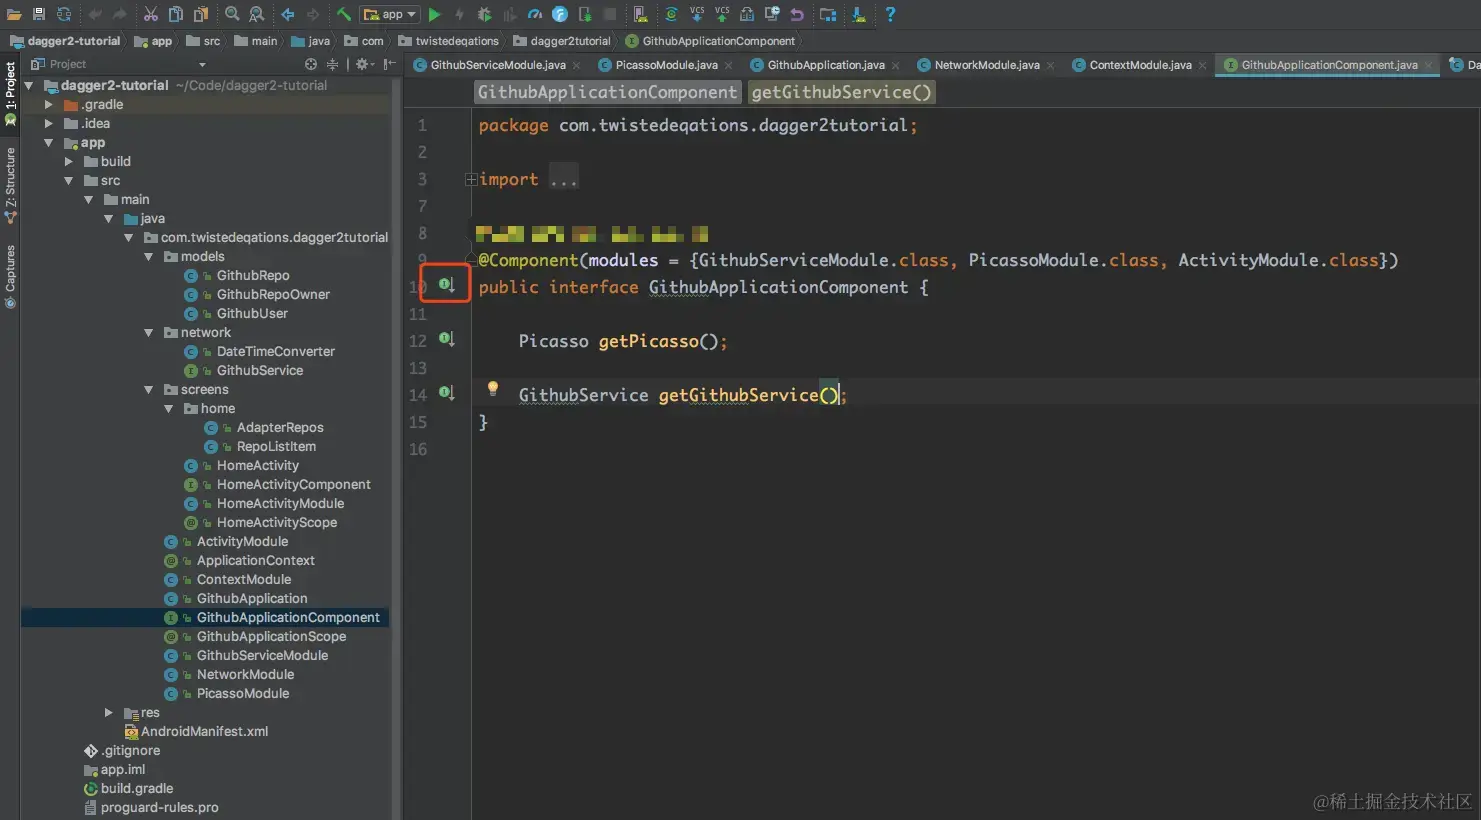Close the NetworkModule.java tab
Screen dimensions: 1481x820
(1050, 66)
